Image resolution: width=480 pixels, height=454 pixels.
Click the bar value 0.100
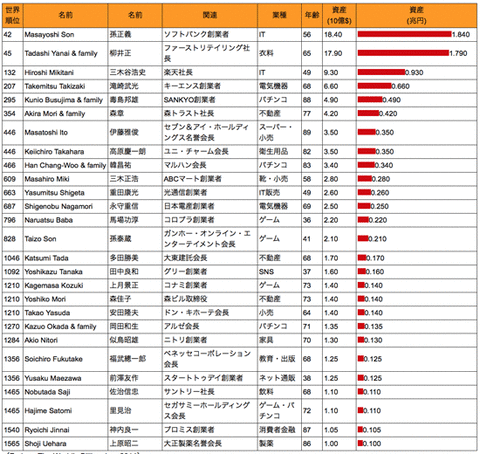coord(372,443)
